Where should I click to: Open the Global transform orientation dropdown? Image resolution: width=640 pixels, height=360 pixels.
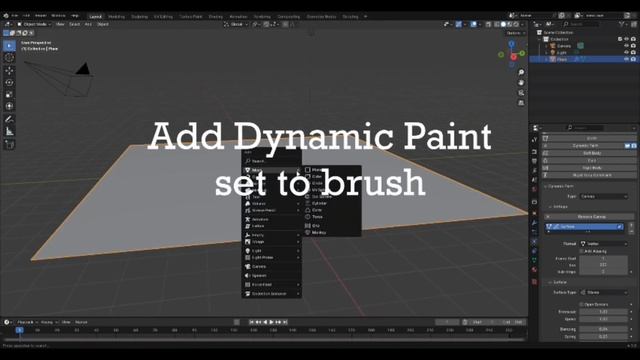click(x=236, y=24)
